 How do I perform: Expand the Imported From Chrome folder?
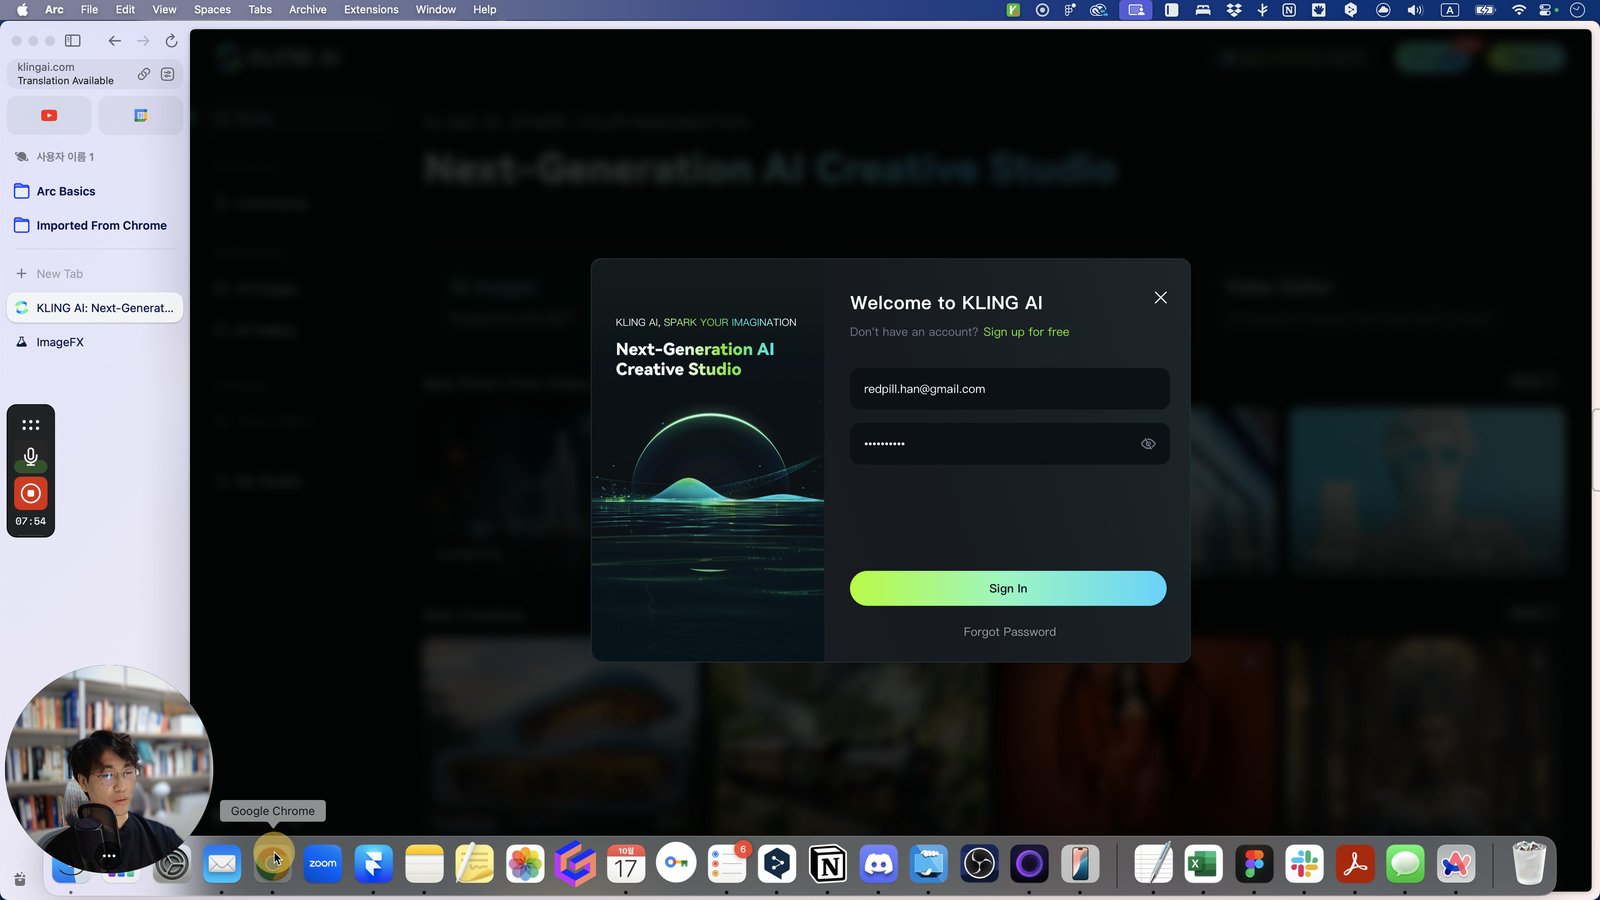click(x=95, y=226)
